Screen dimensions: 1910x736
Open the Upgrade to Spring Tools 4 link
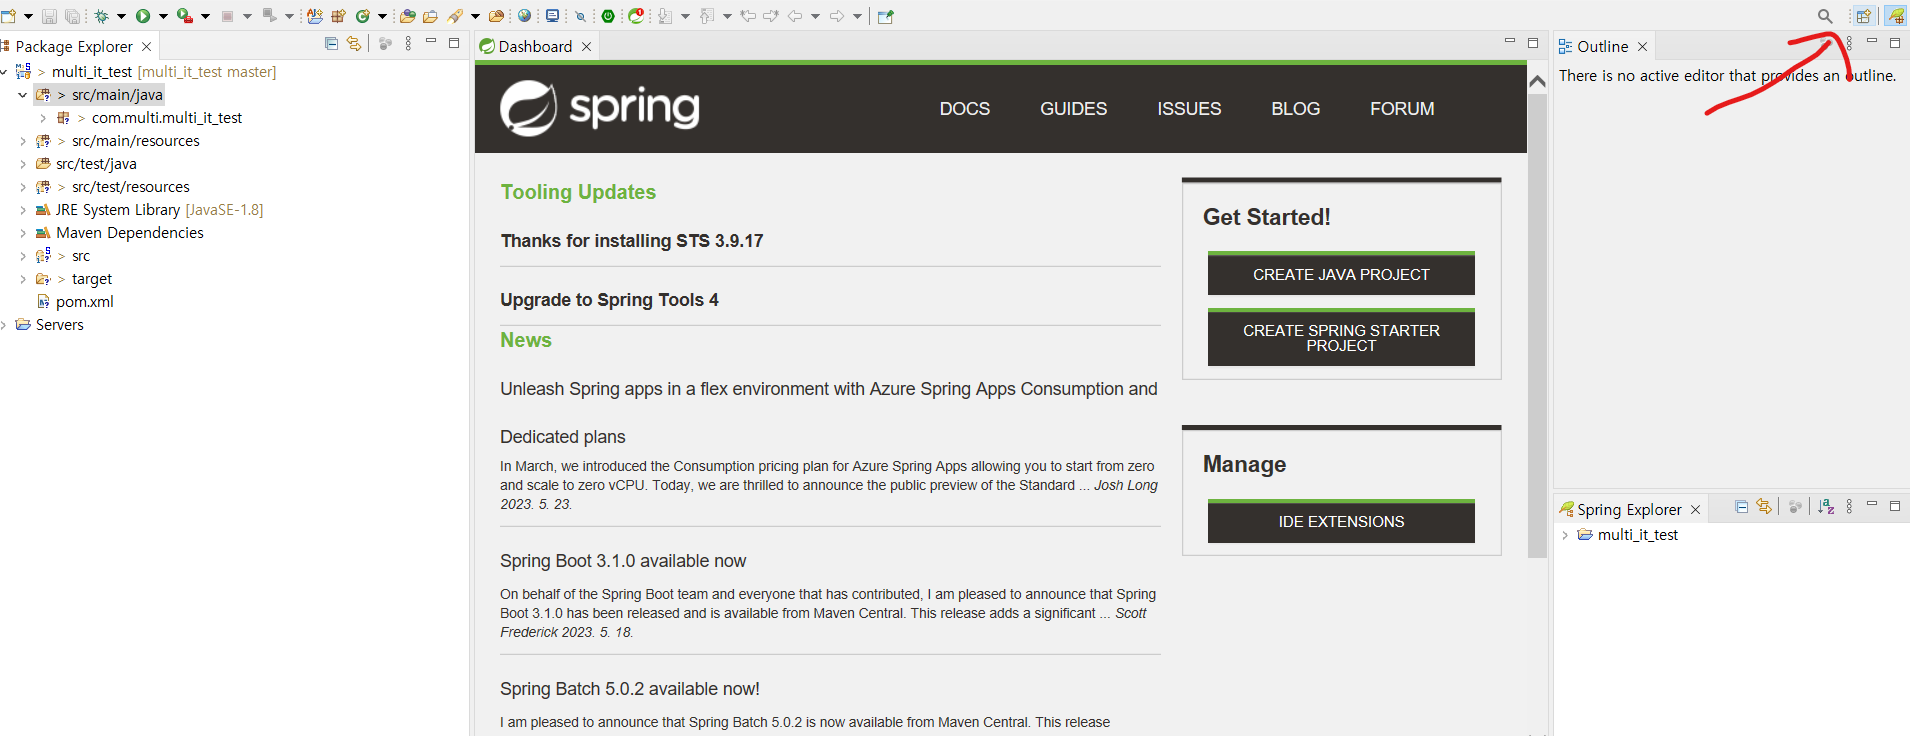609,300
